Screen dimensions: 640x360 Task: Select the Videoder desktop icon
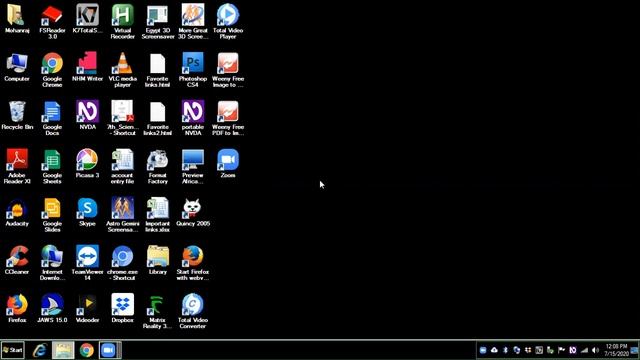pos(87,309)
